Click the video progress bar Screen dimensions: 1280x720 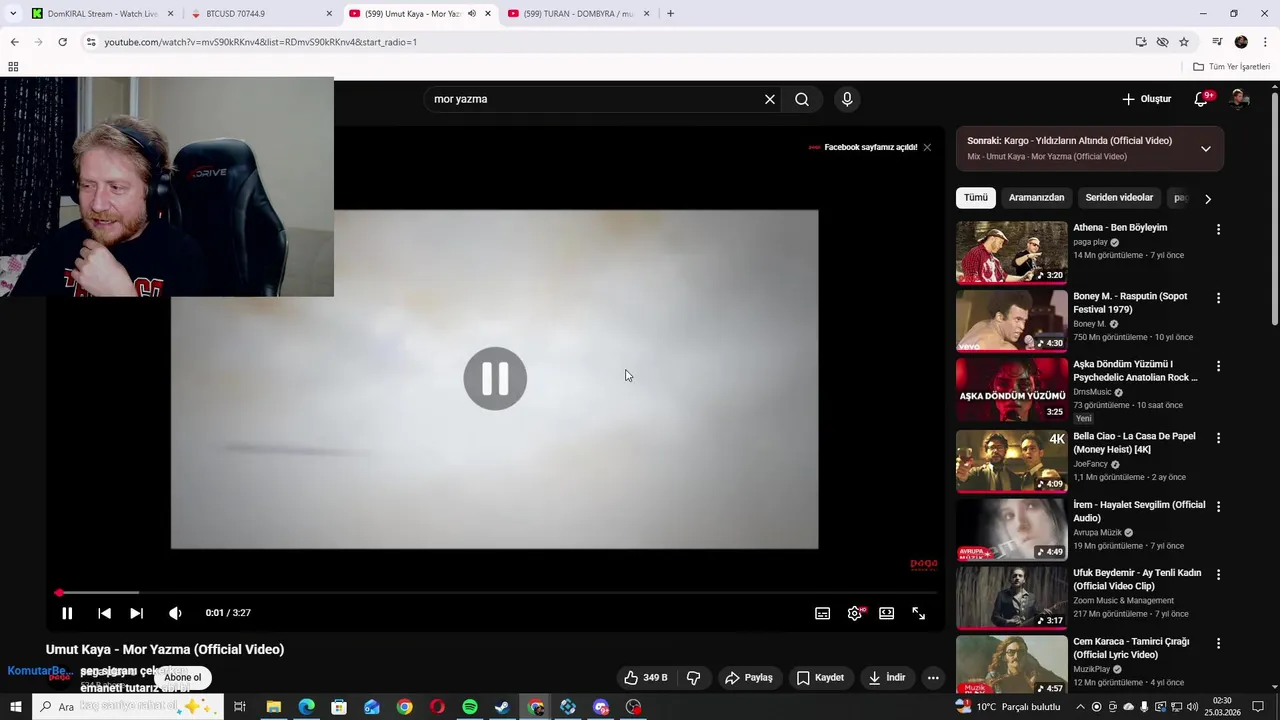tap(494, 593)
